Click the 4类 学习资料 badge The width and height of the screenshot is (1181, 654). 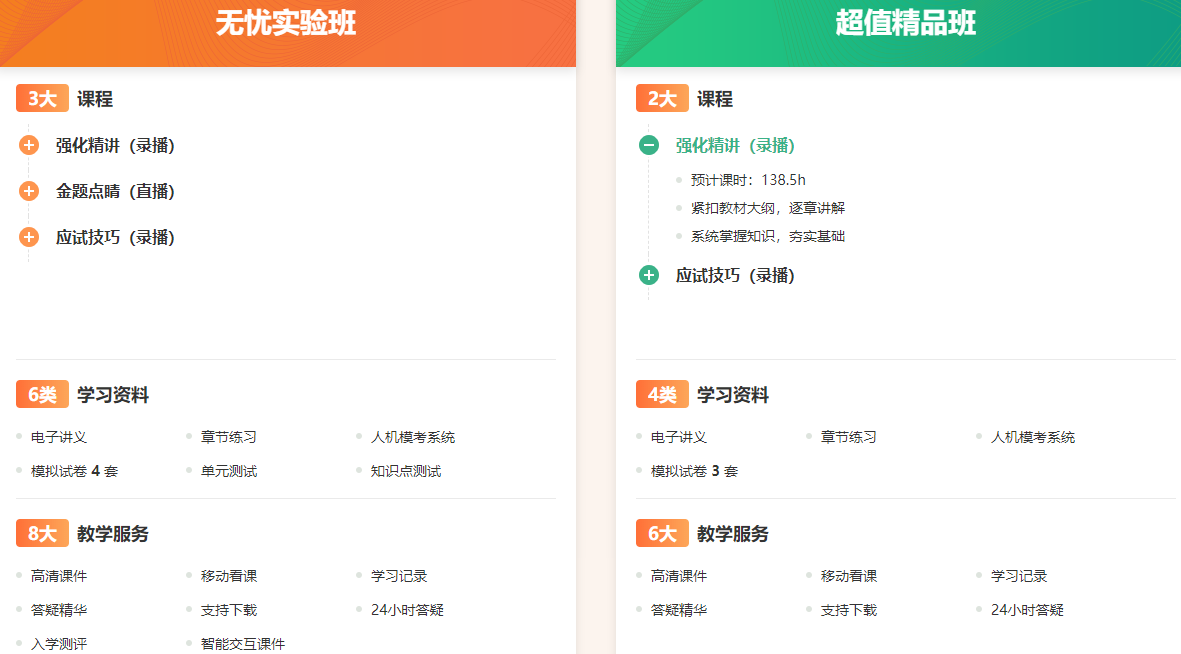tap(663, 394)
